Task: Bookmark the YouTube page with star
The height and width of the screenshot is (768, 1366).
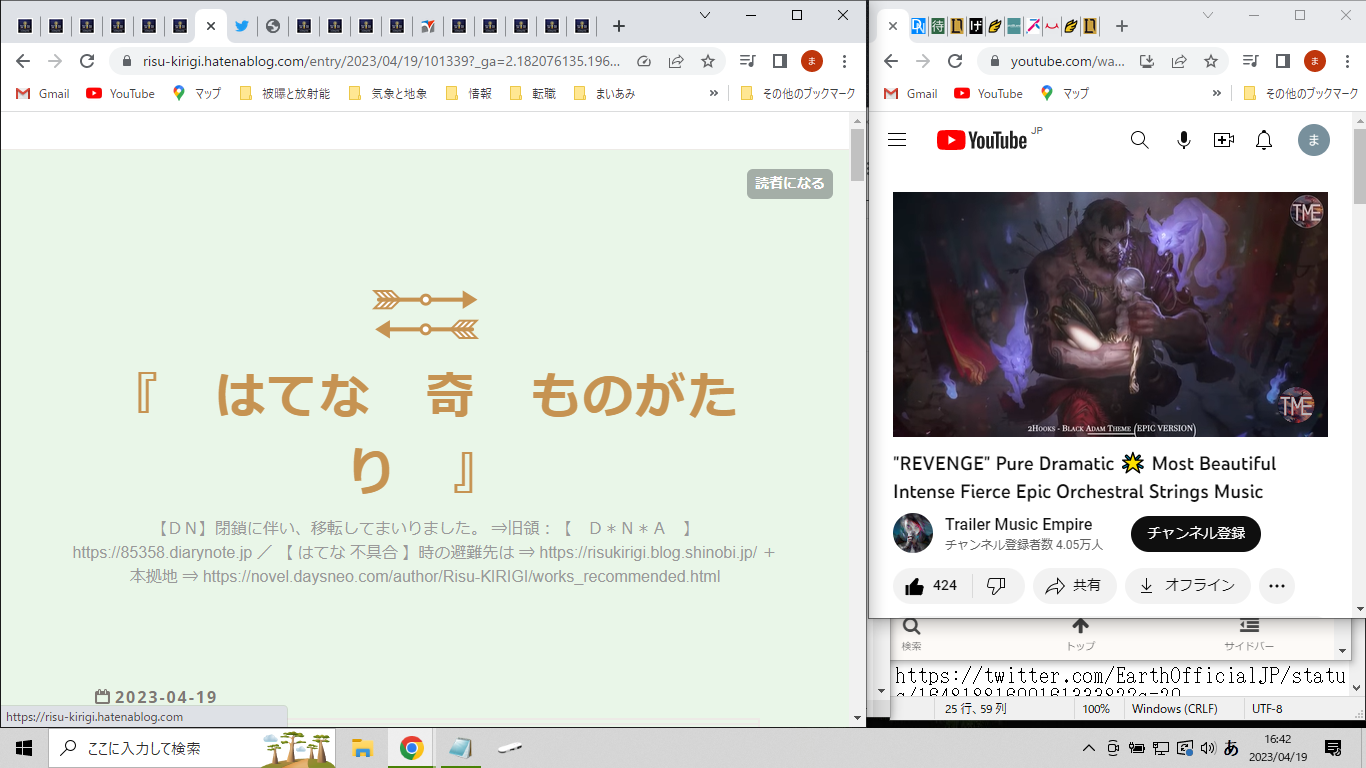Action: coord(1211,61)
